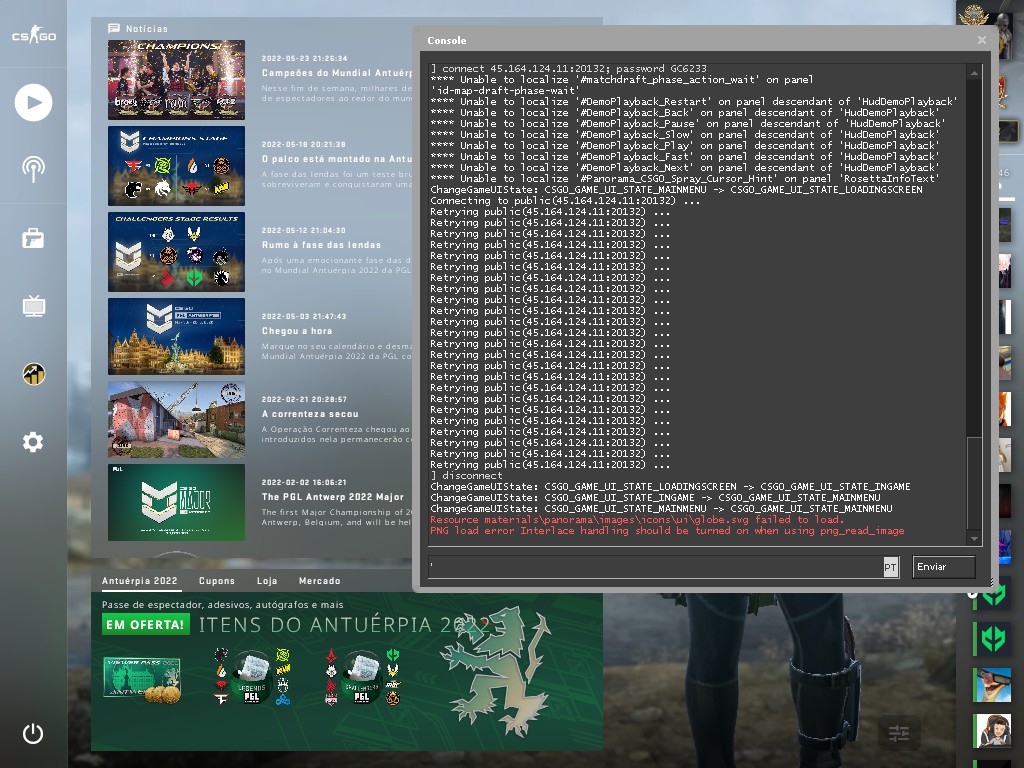This screenshot has width=1024, height=768.
Task: Open the green PGL Major thumbnail
Action: [x=176, y=502]
